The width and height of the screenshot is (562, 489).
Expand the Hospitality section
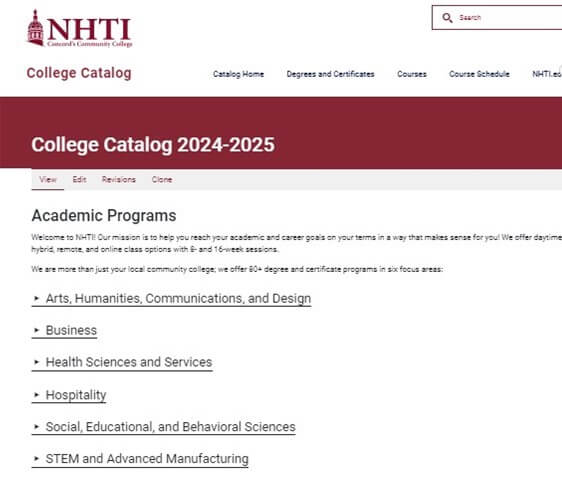tap(69, 395)
